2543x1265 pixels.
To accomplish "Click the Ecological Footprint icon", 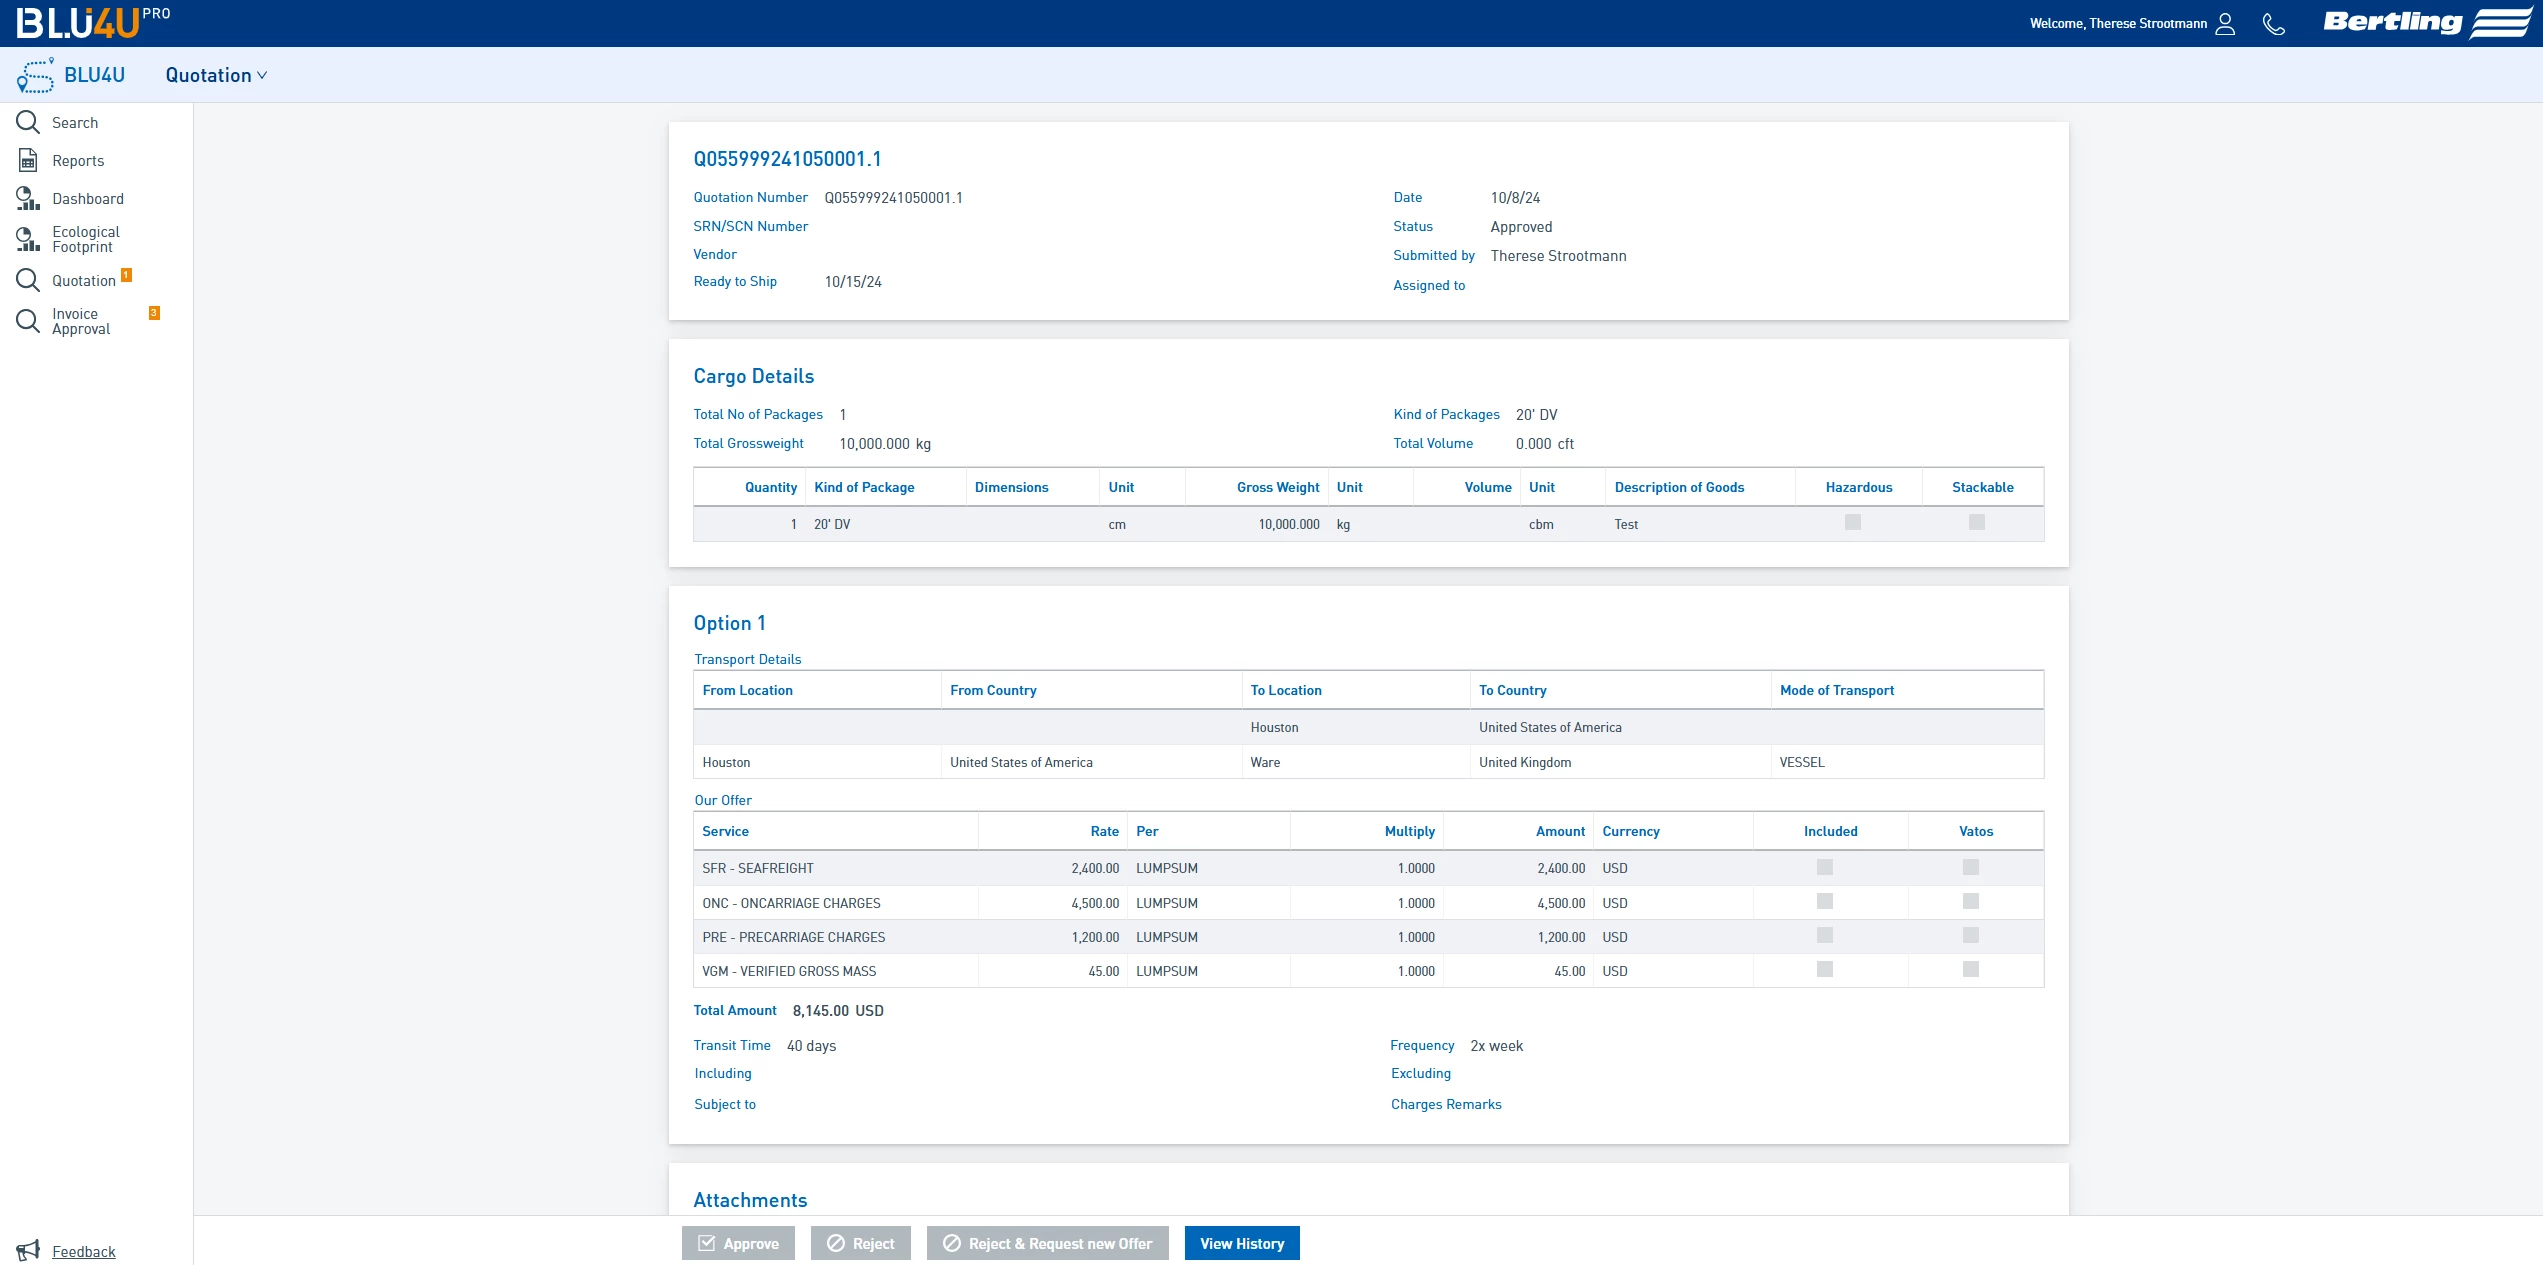I will coord(28,239).
